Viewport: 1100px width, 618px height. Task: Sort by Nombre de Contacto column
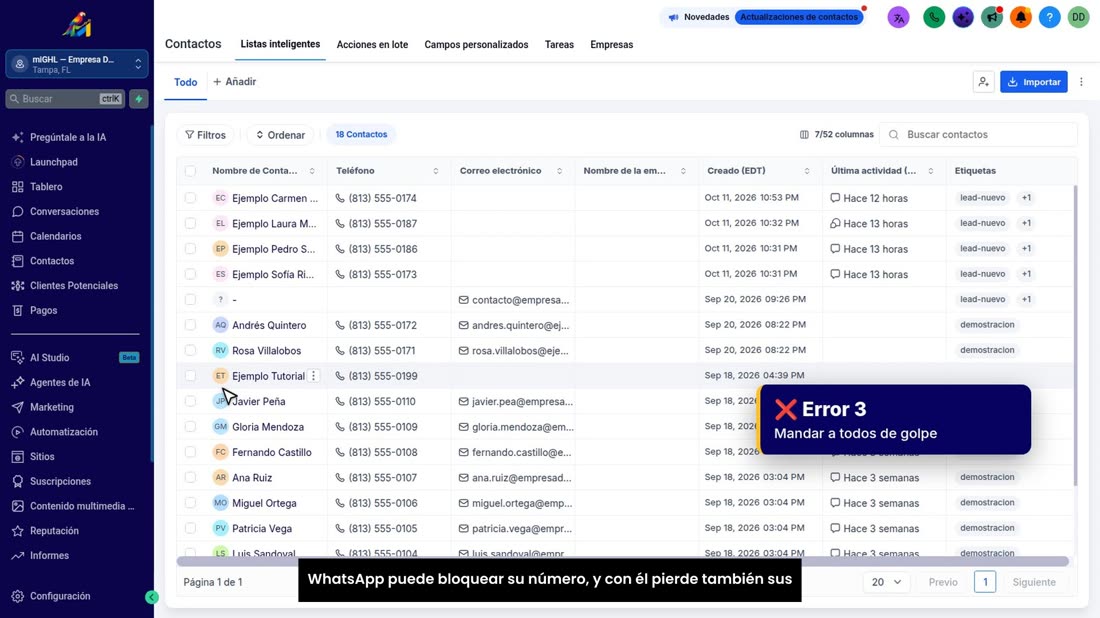click(312, 171)
